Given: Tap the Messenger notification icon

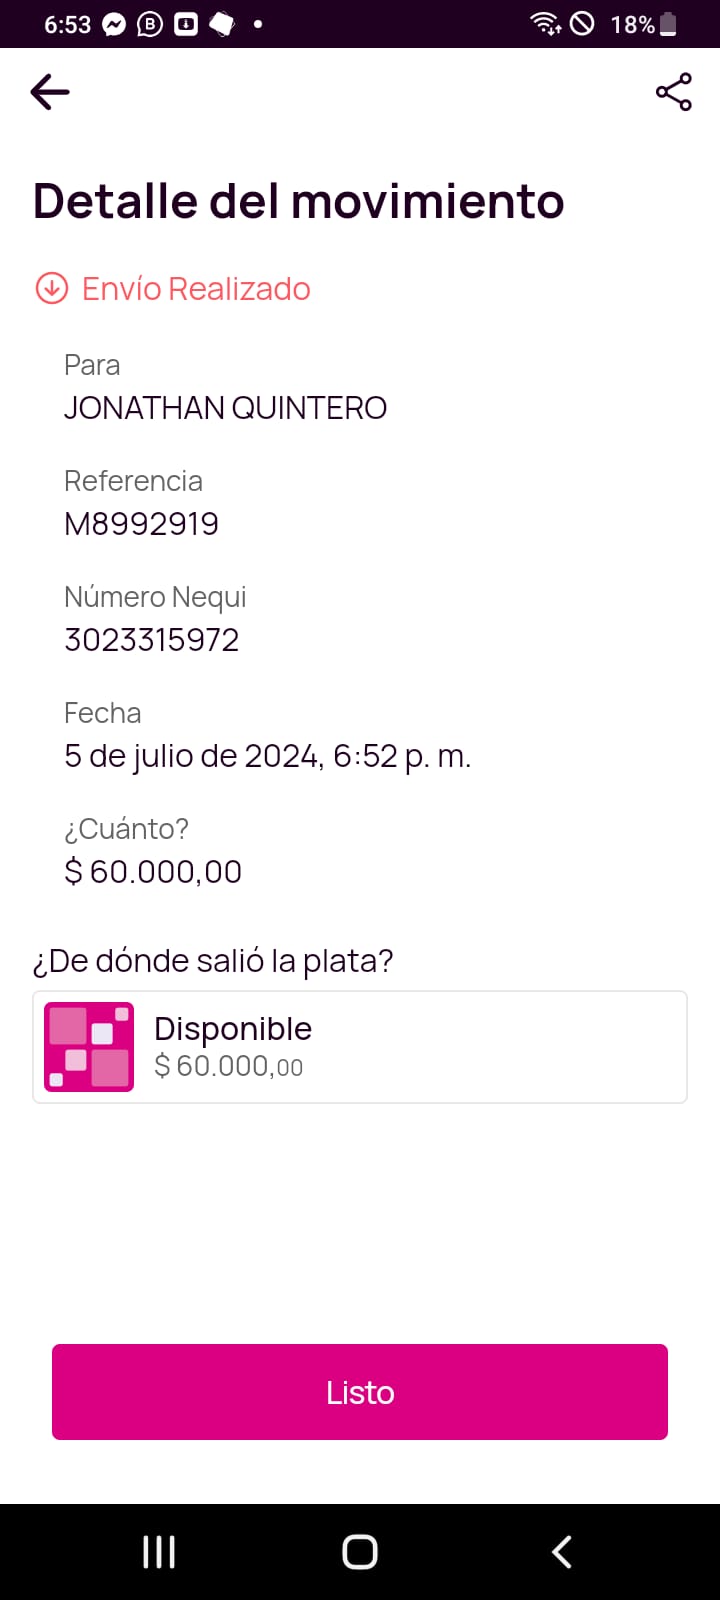Looking at the screenshot, I should (115, 24).
